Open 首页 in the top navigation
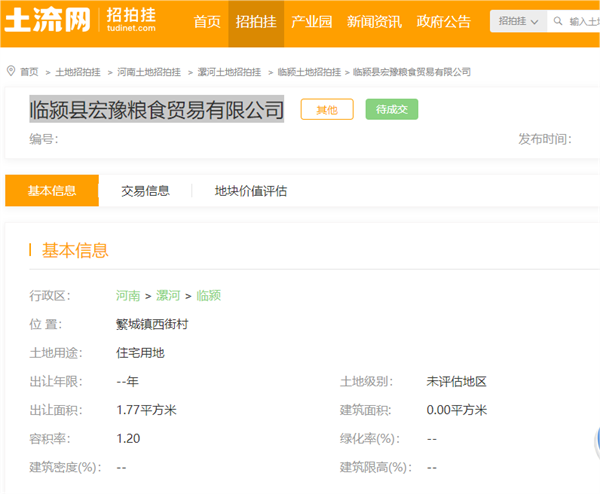 coord(207,22)
